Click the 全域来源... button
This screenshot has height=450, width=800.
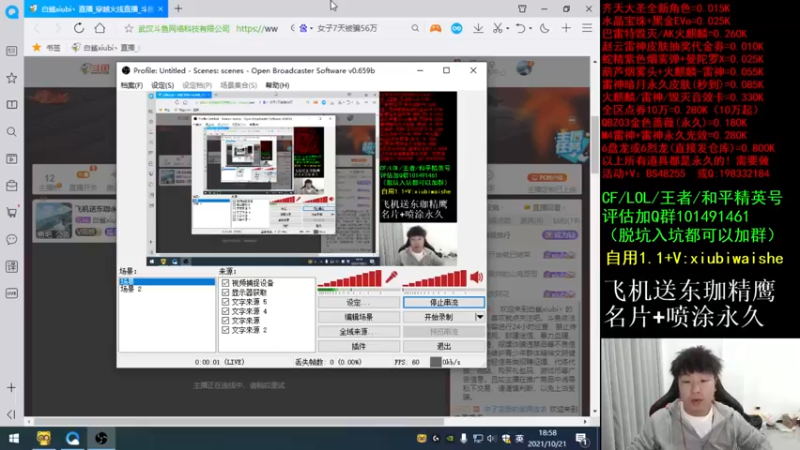(x=359, y=332)
